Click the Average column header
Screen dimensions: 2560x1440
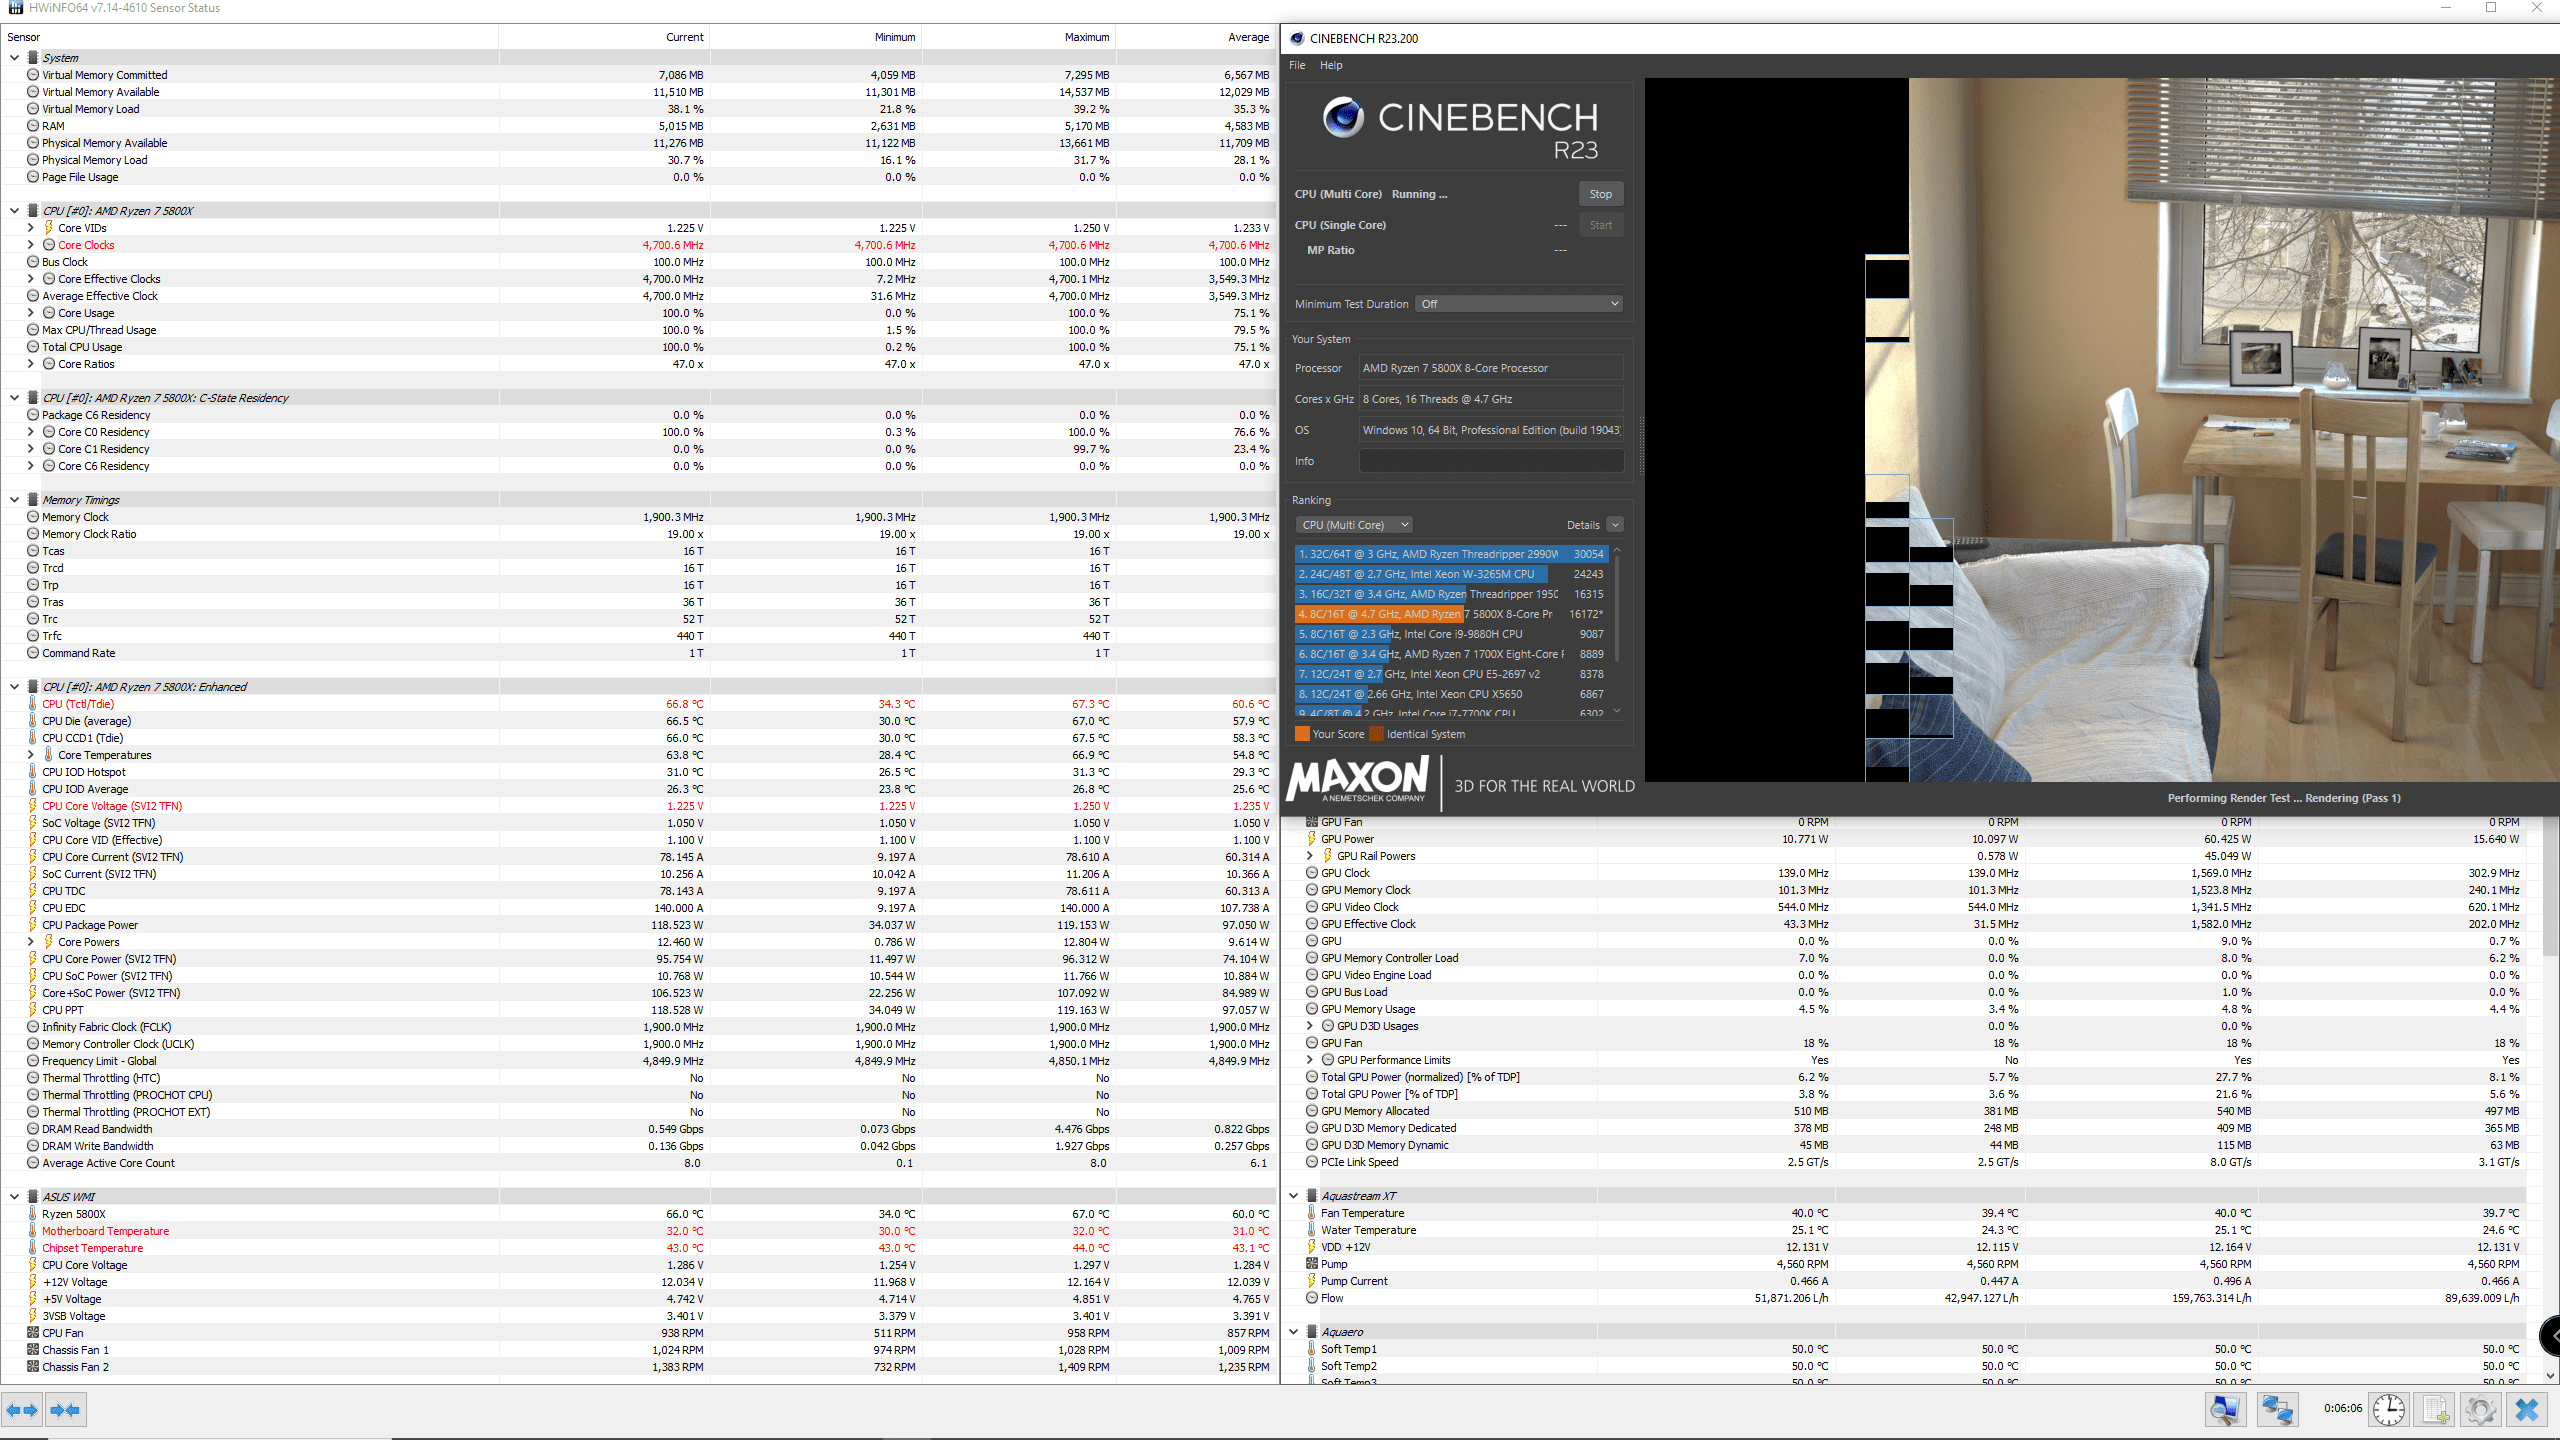pos(1248,37)
